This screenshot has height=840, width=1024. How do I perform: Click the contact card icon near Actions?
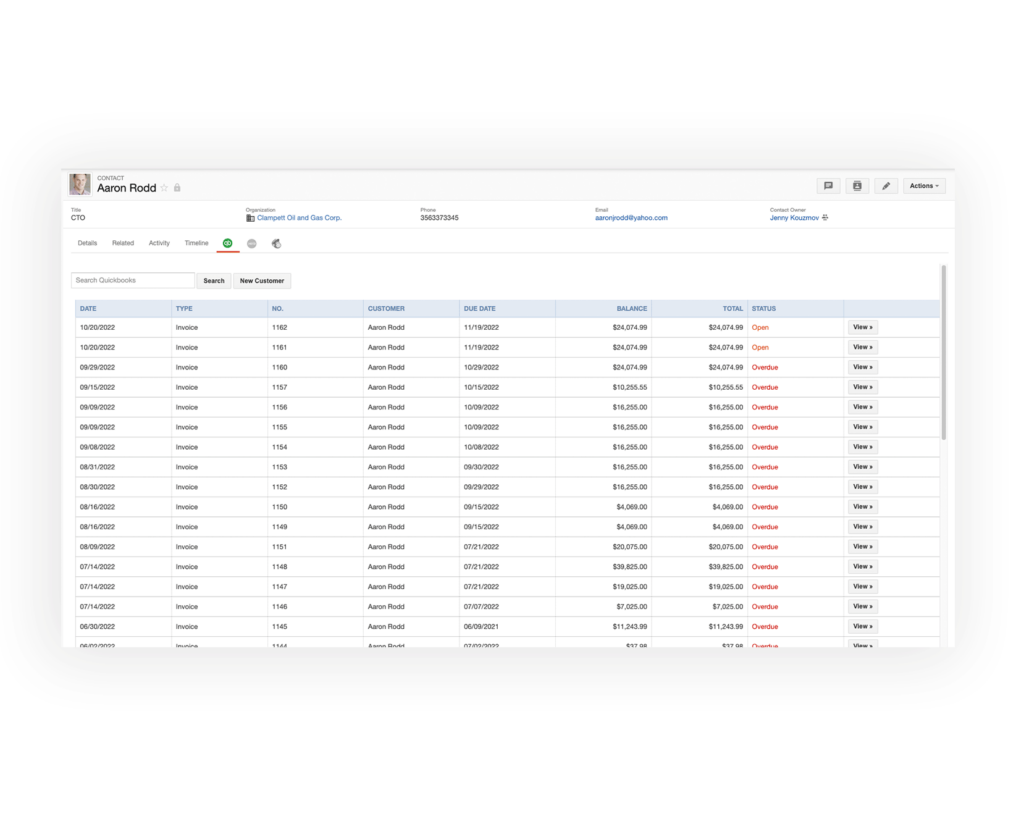click(857, 185)
